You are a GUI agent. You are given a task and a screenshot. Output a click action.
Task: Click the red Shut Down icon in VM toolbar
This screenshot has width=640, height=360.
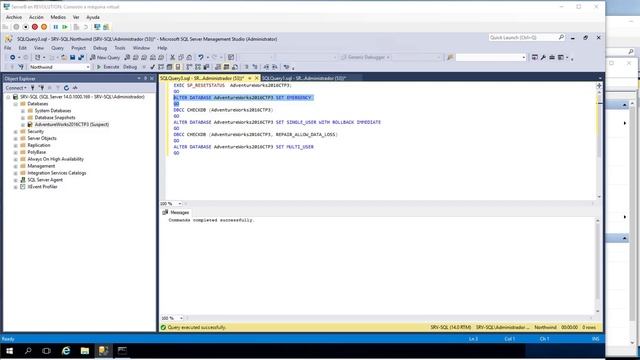[35, 27]
